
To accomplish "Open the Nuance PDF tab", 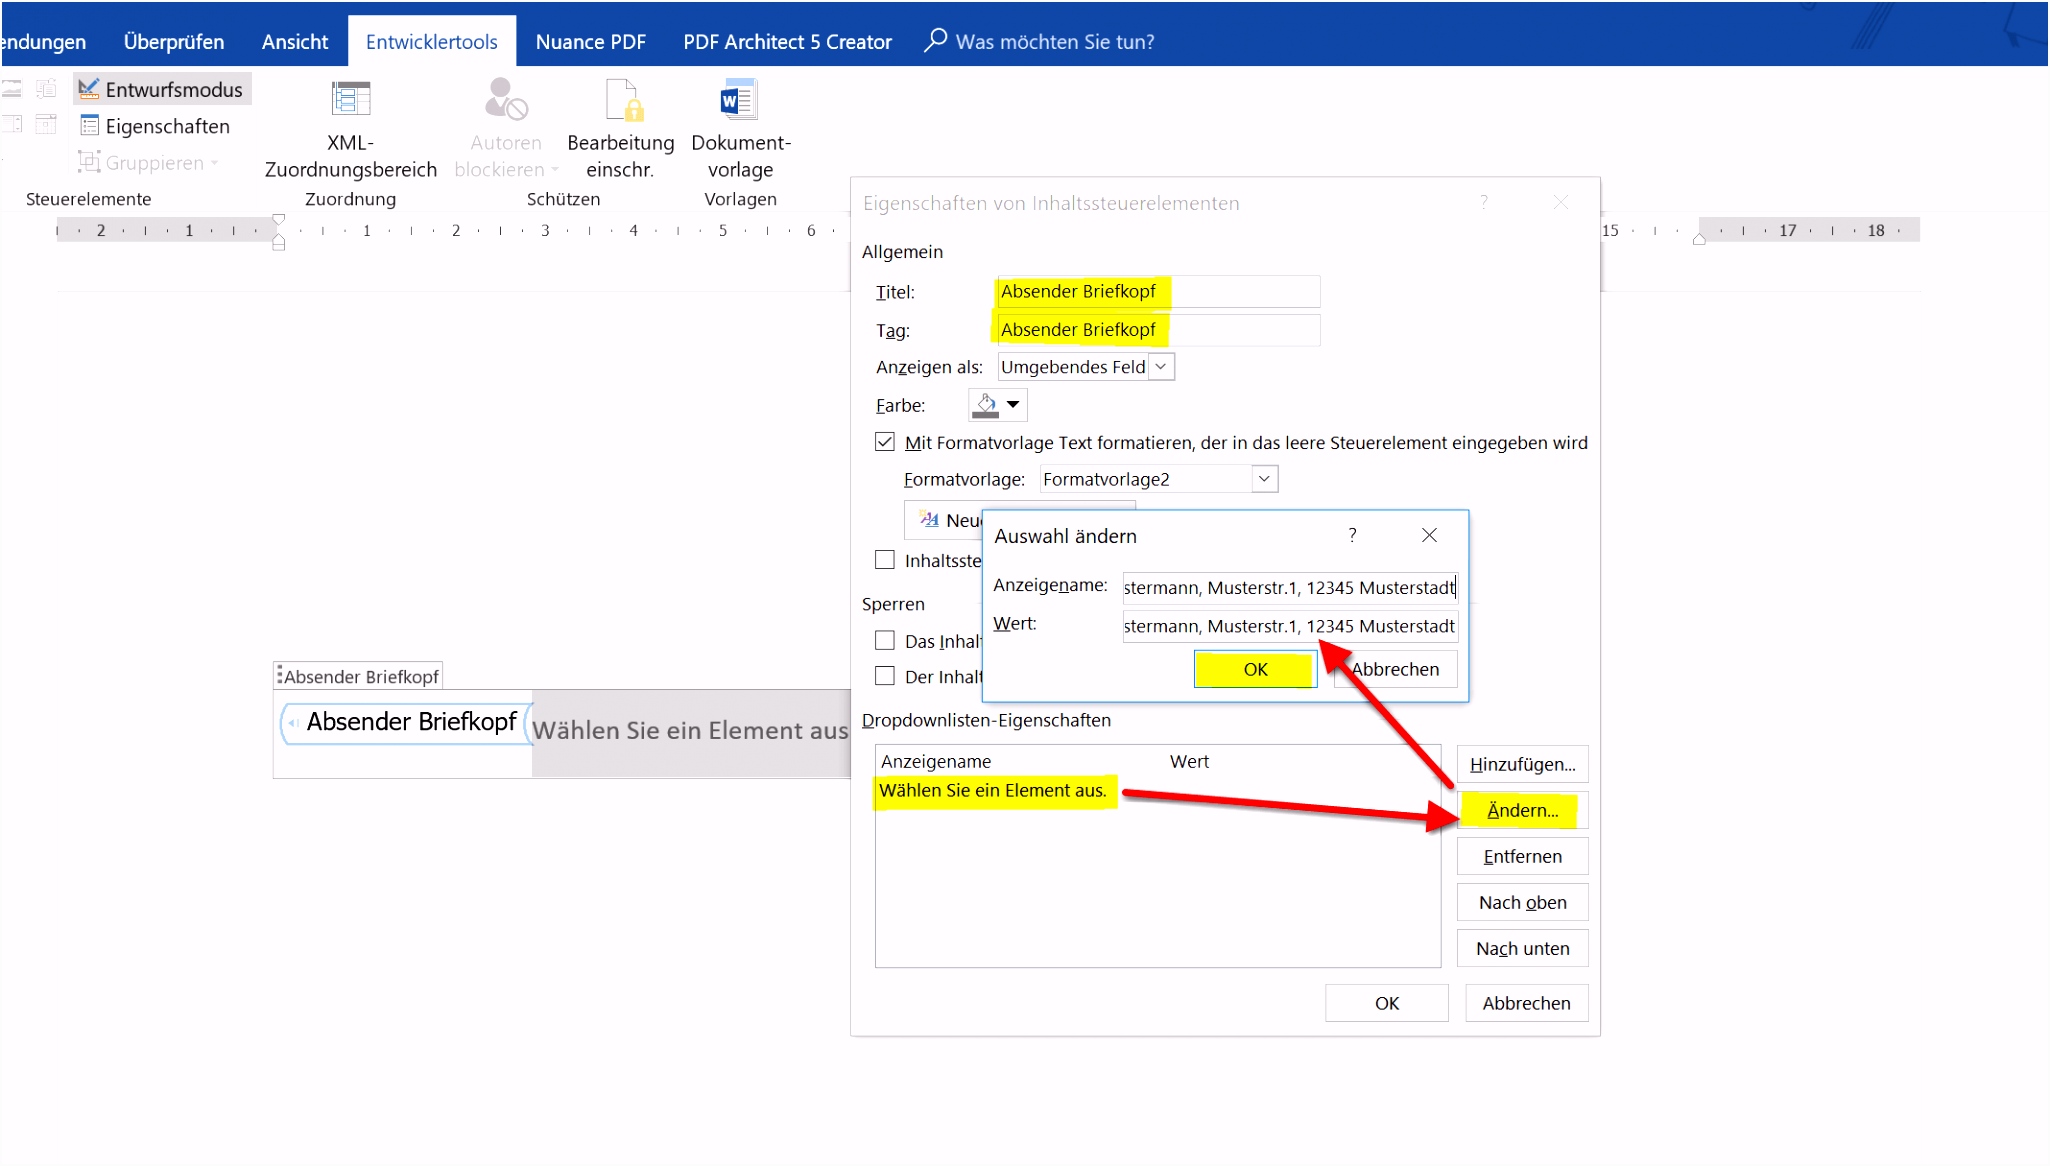I will (x=591, y=42).
